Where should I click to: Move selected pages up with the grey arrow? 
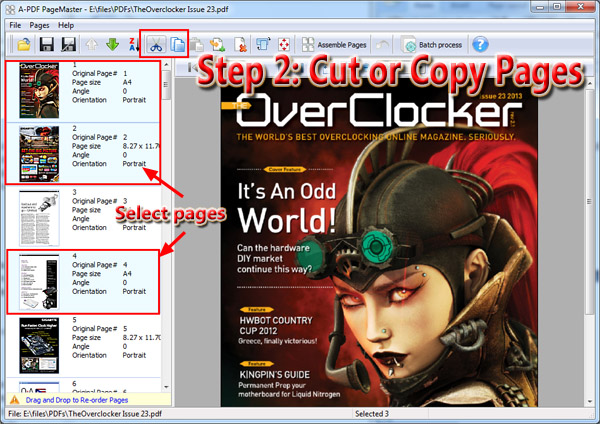point(91,44)
